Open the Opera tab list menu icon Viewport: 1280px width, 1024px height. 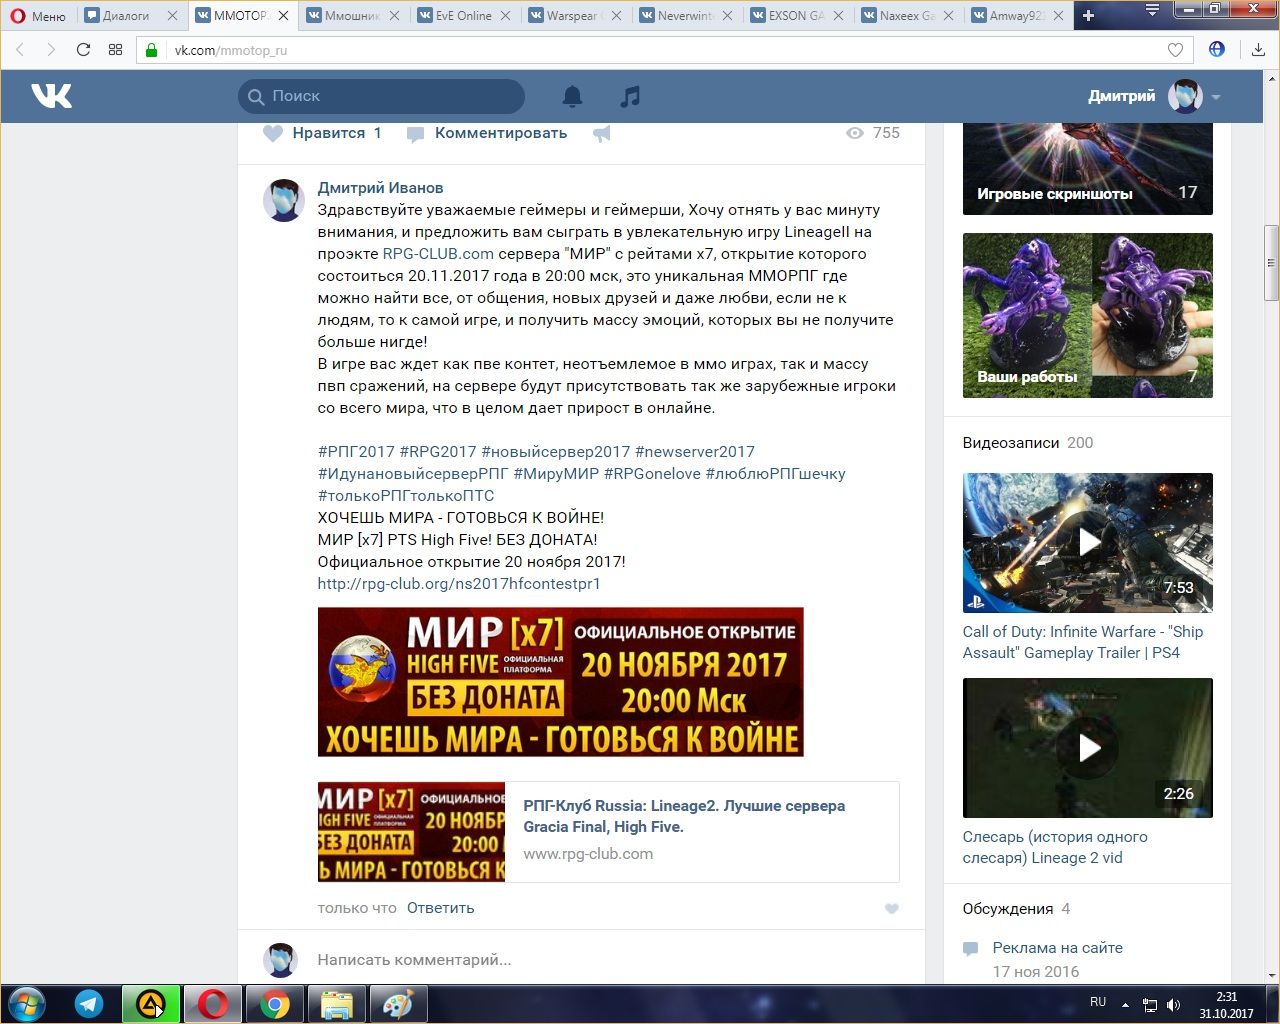1153,11
